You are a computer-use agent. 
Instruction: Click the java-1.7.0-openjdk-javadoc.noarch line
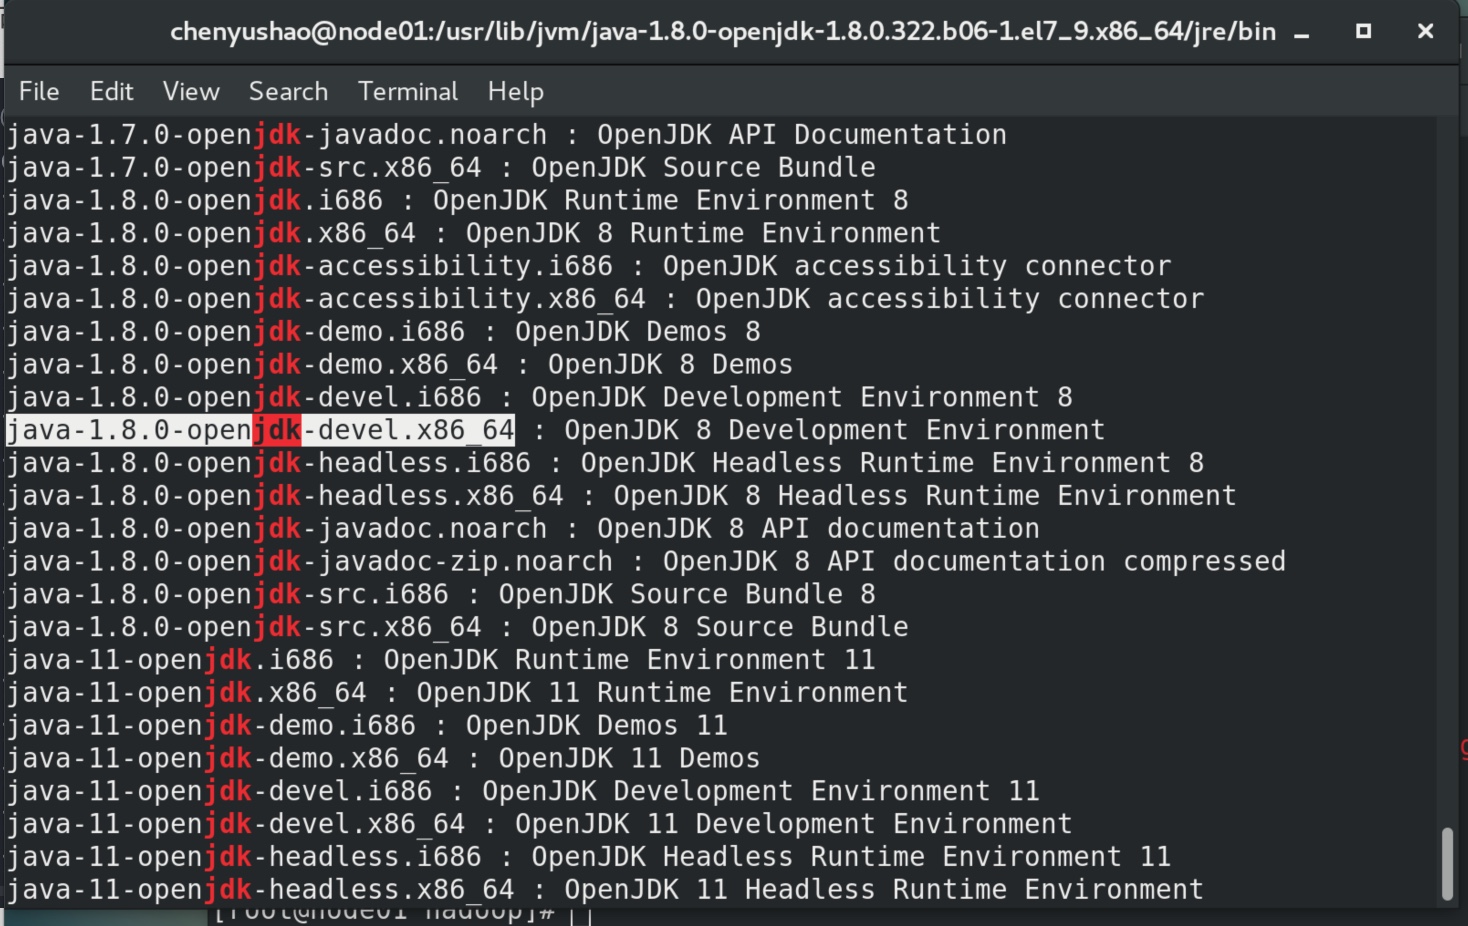pos(506,134)
